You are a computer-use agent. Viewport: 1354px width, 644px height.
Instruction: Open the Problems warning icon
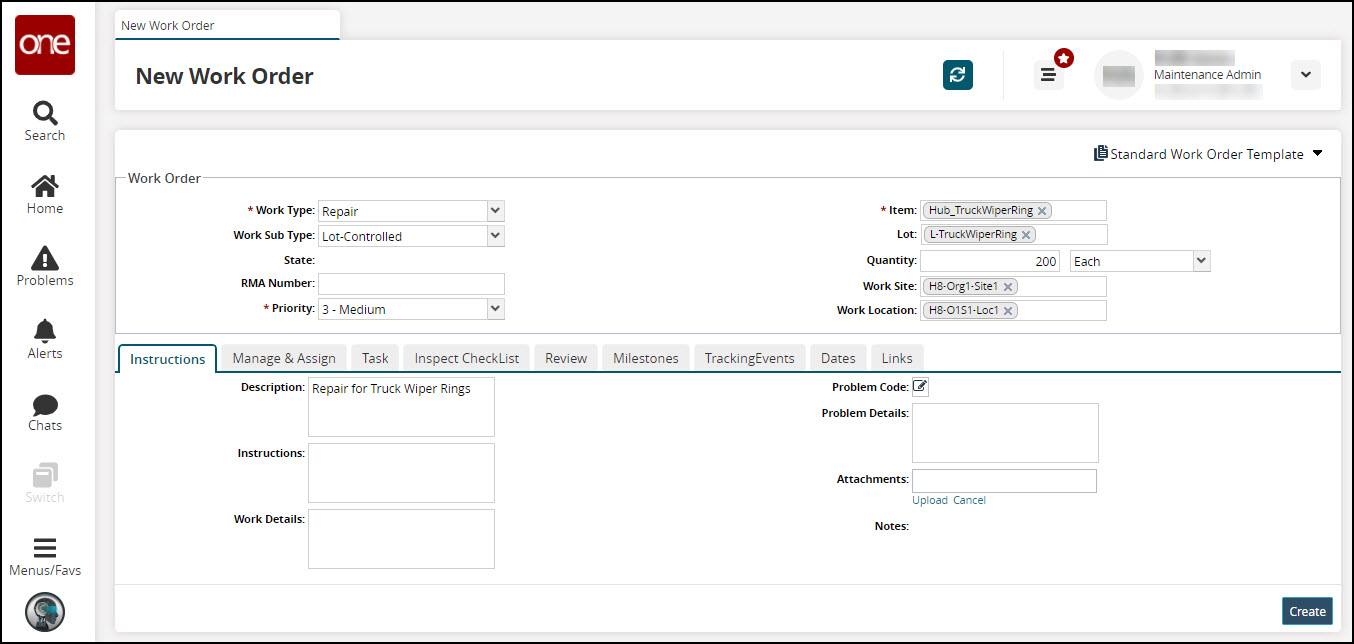(45, 266)
